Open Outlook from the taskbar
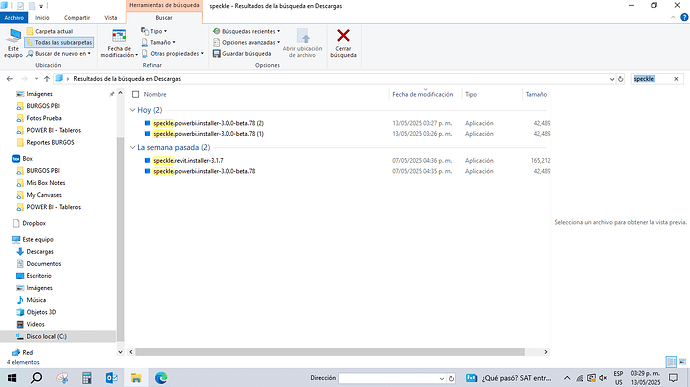Image resolution: width=690 pixels, height=387 pixels. coord(111,378)
